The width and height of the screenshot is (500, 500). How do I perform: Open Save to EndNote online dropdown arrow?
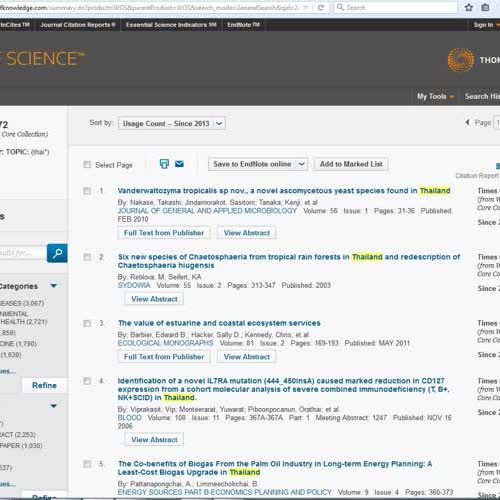(x=301, y=164)
